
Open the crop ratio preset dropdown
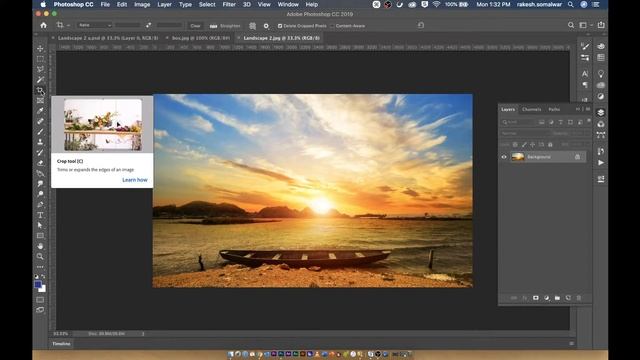tap(95, 25)
